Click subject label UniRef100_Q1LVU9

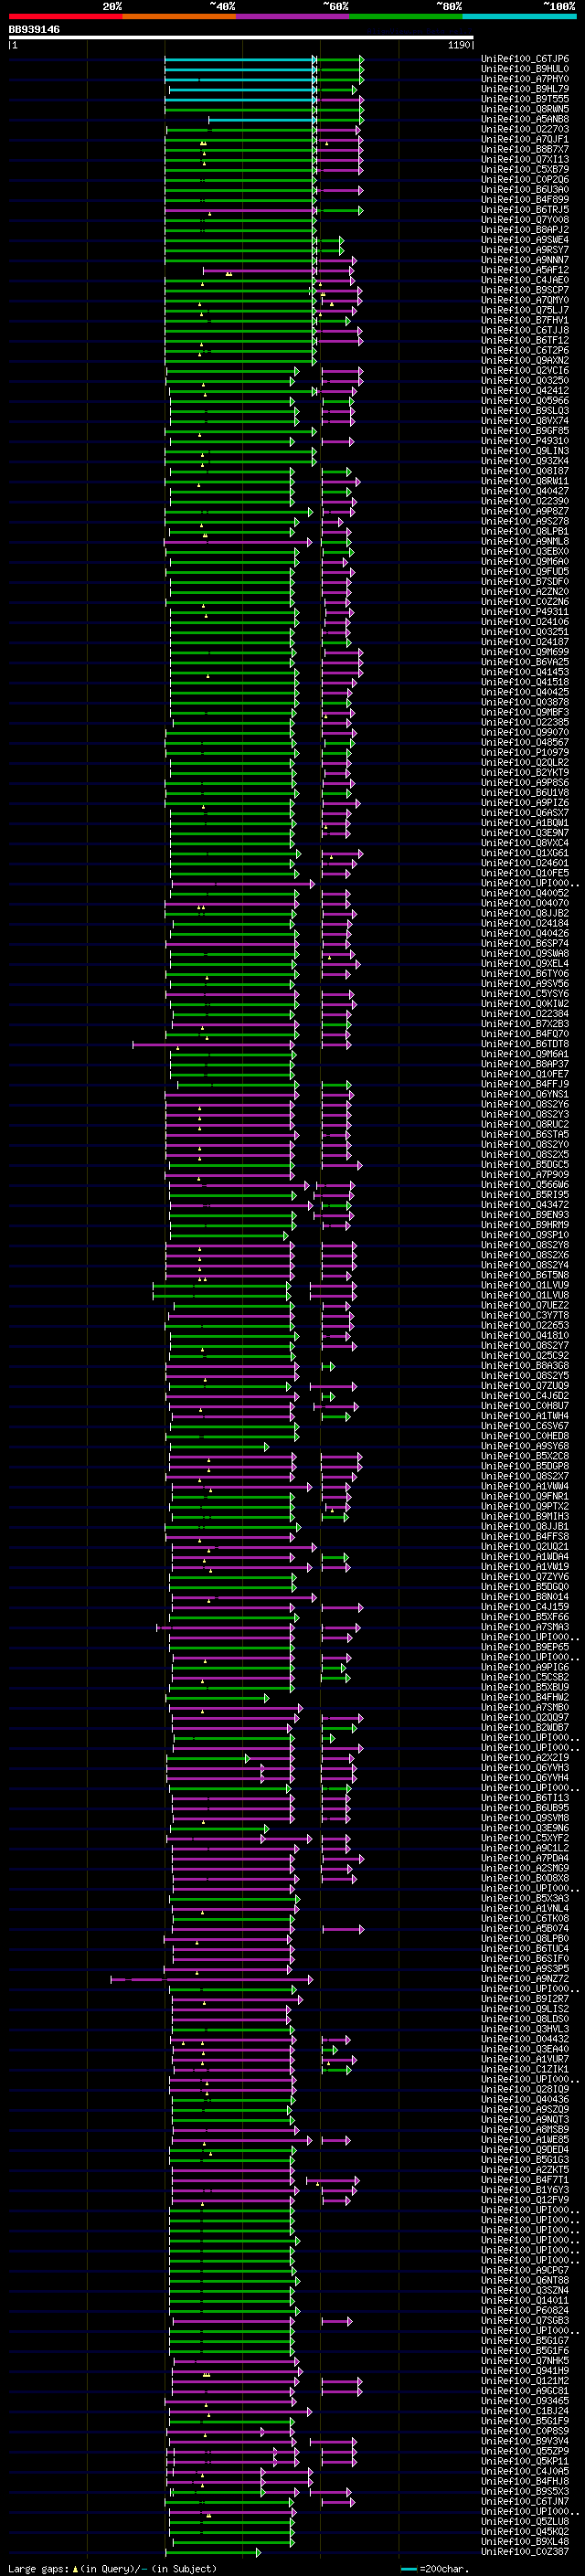point(525,1286)
